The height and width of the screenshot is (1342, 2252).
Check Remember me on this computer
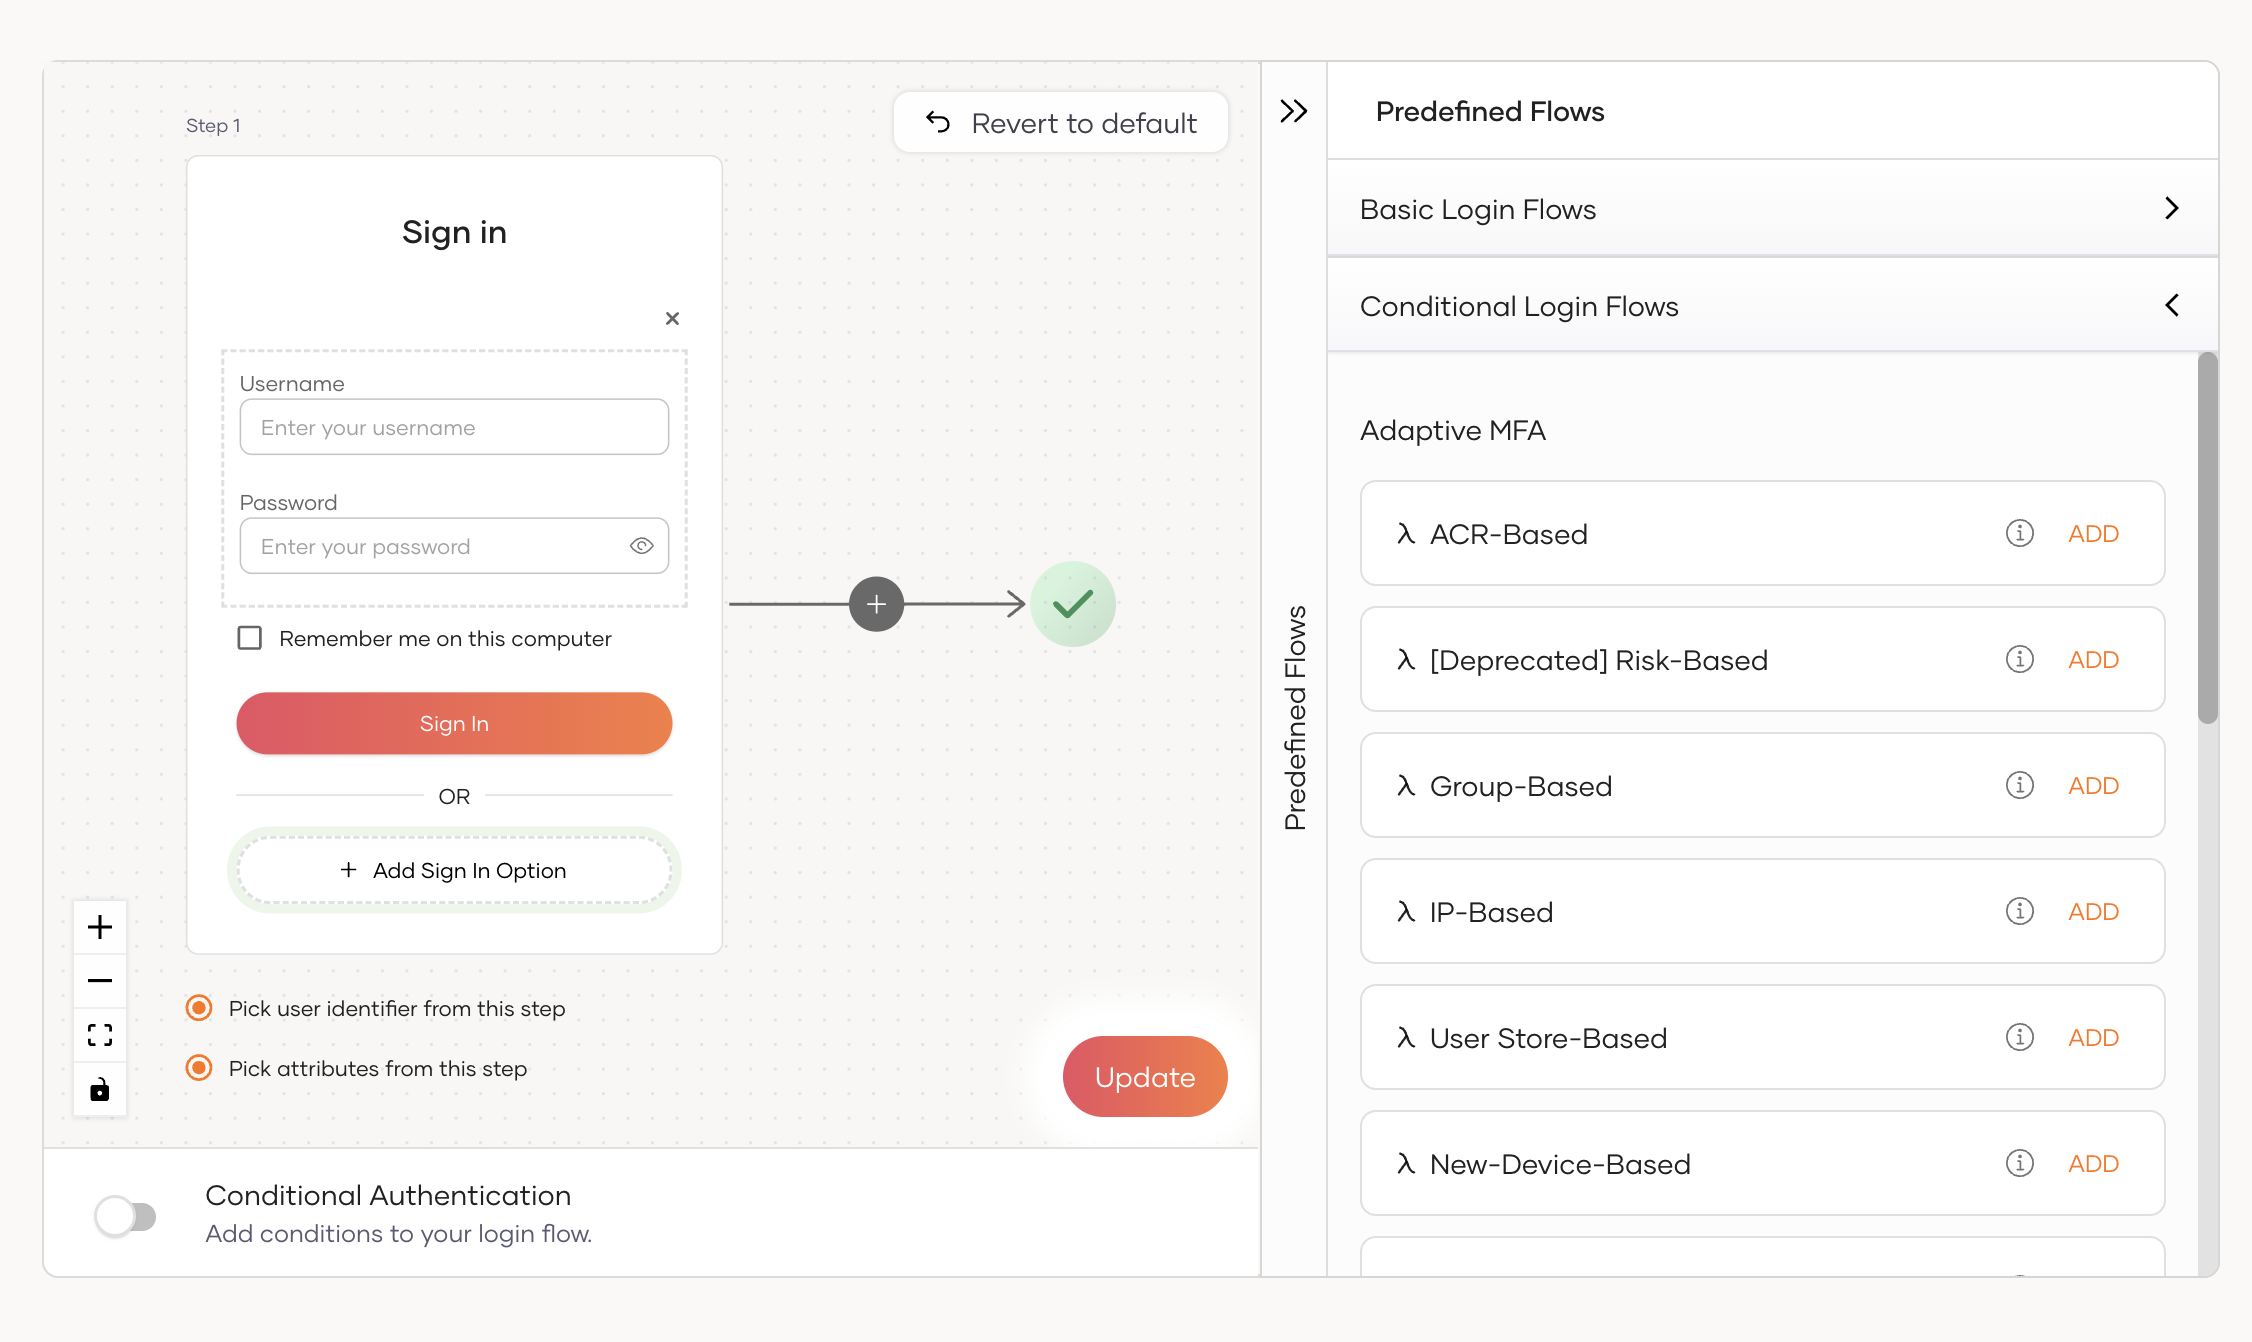(249, 638)
